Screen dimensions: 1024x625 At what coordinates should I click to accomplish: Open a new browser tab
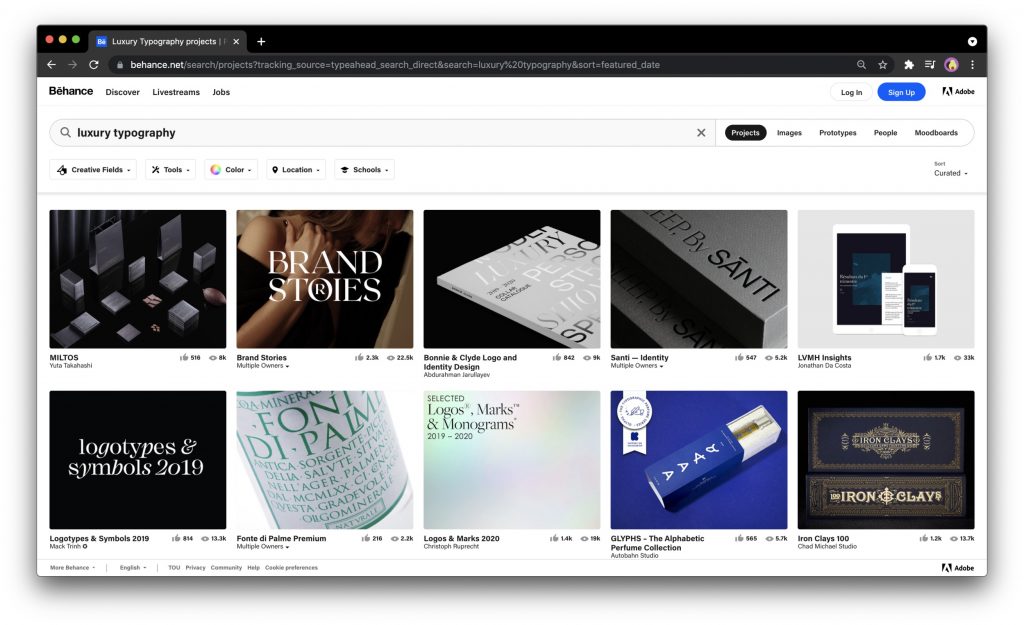click(261, 42)
